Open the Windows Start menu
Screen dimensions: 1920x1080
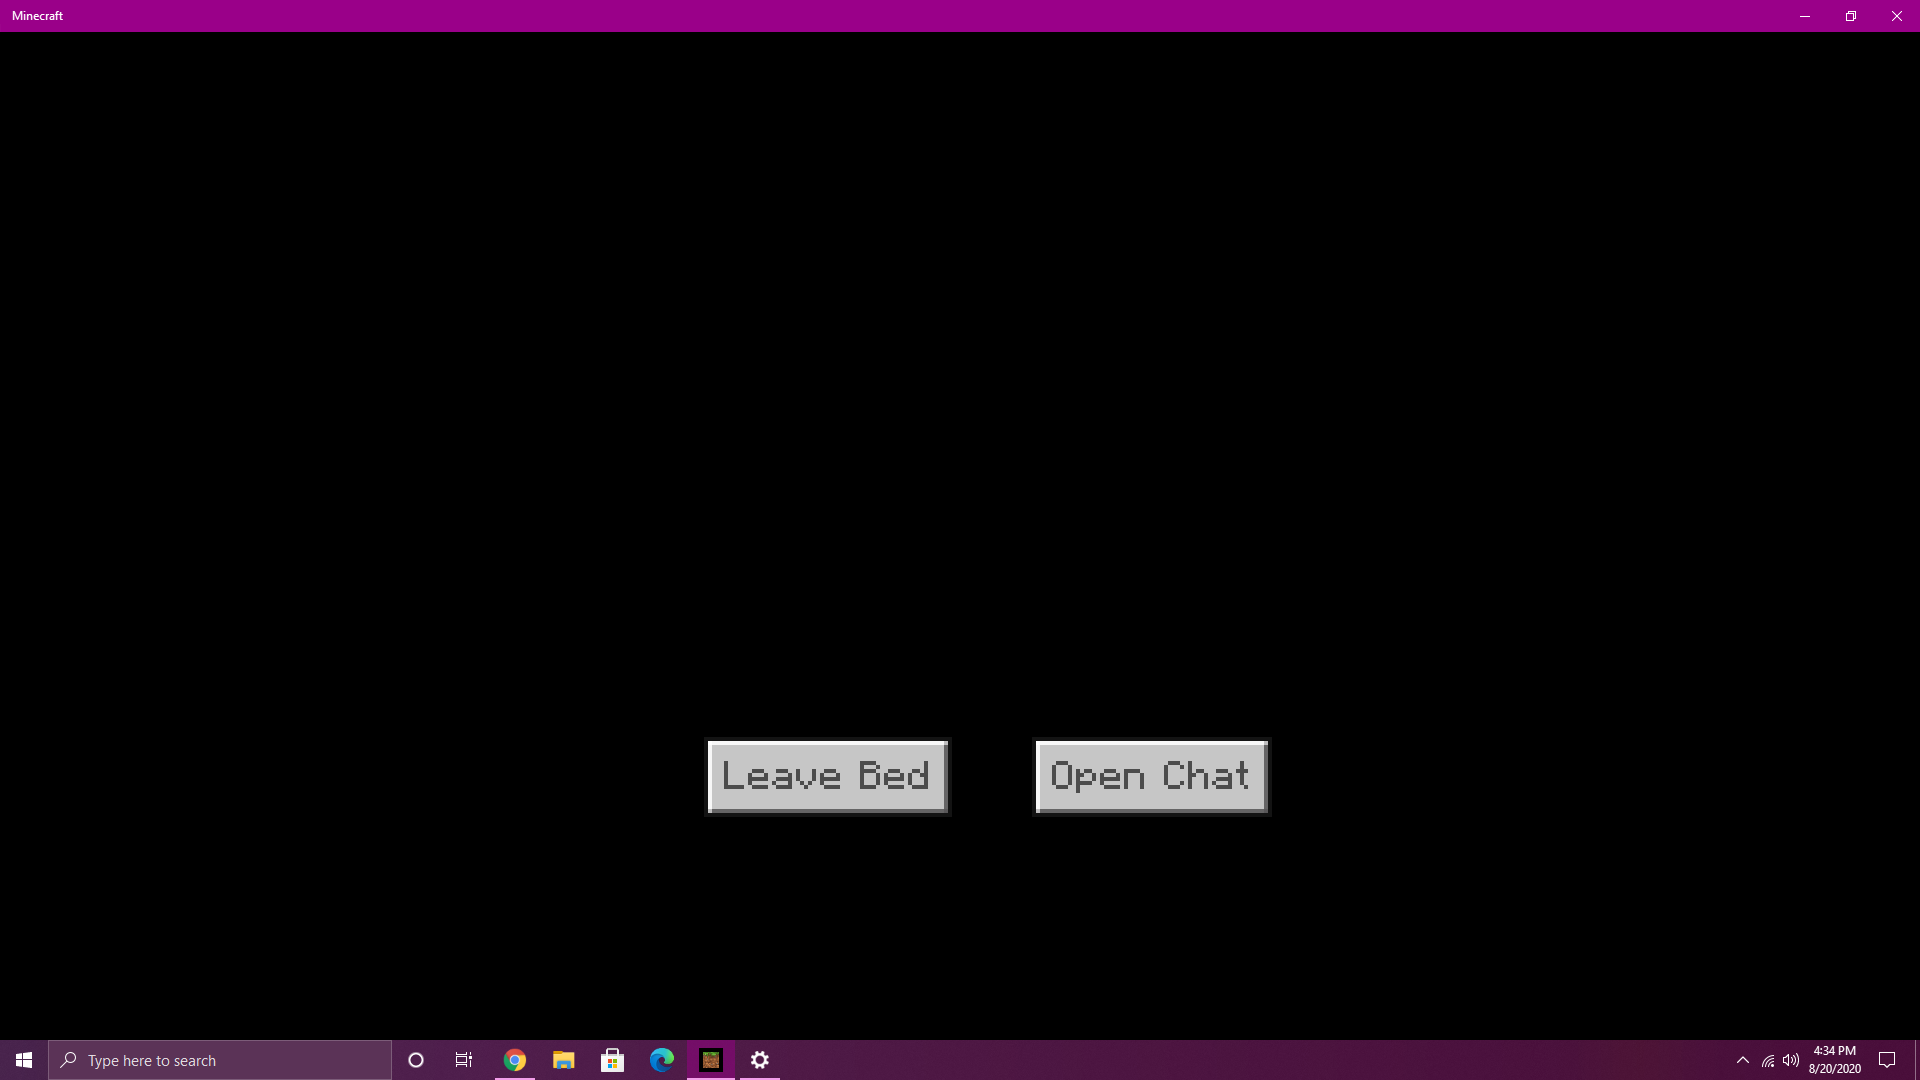pos(24,1060)
